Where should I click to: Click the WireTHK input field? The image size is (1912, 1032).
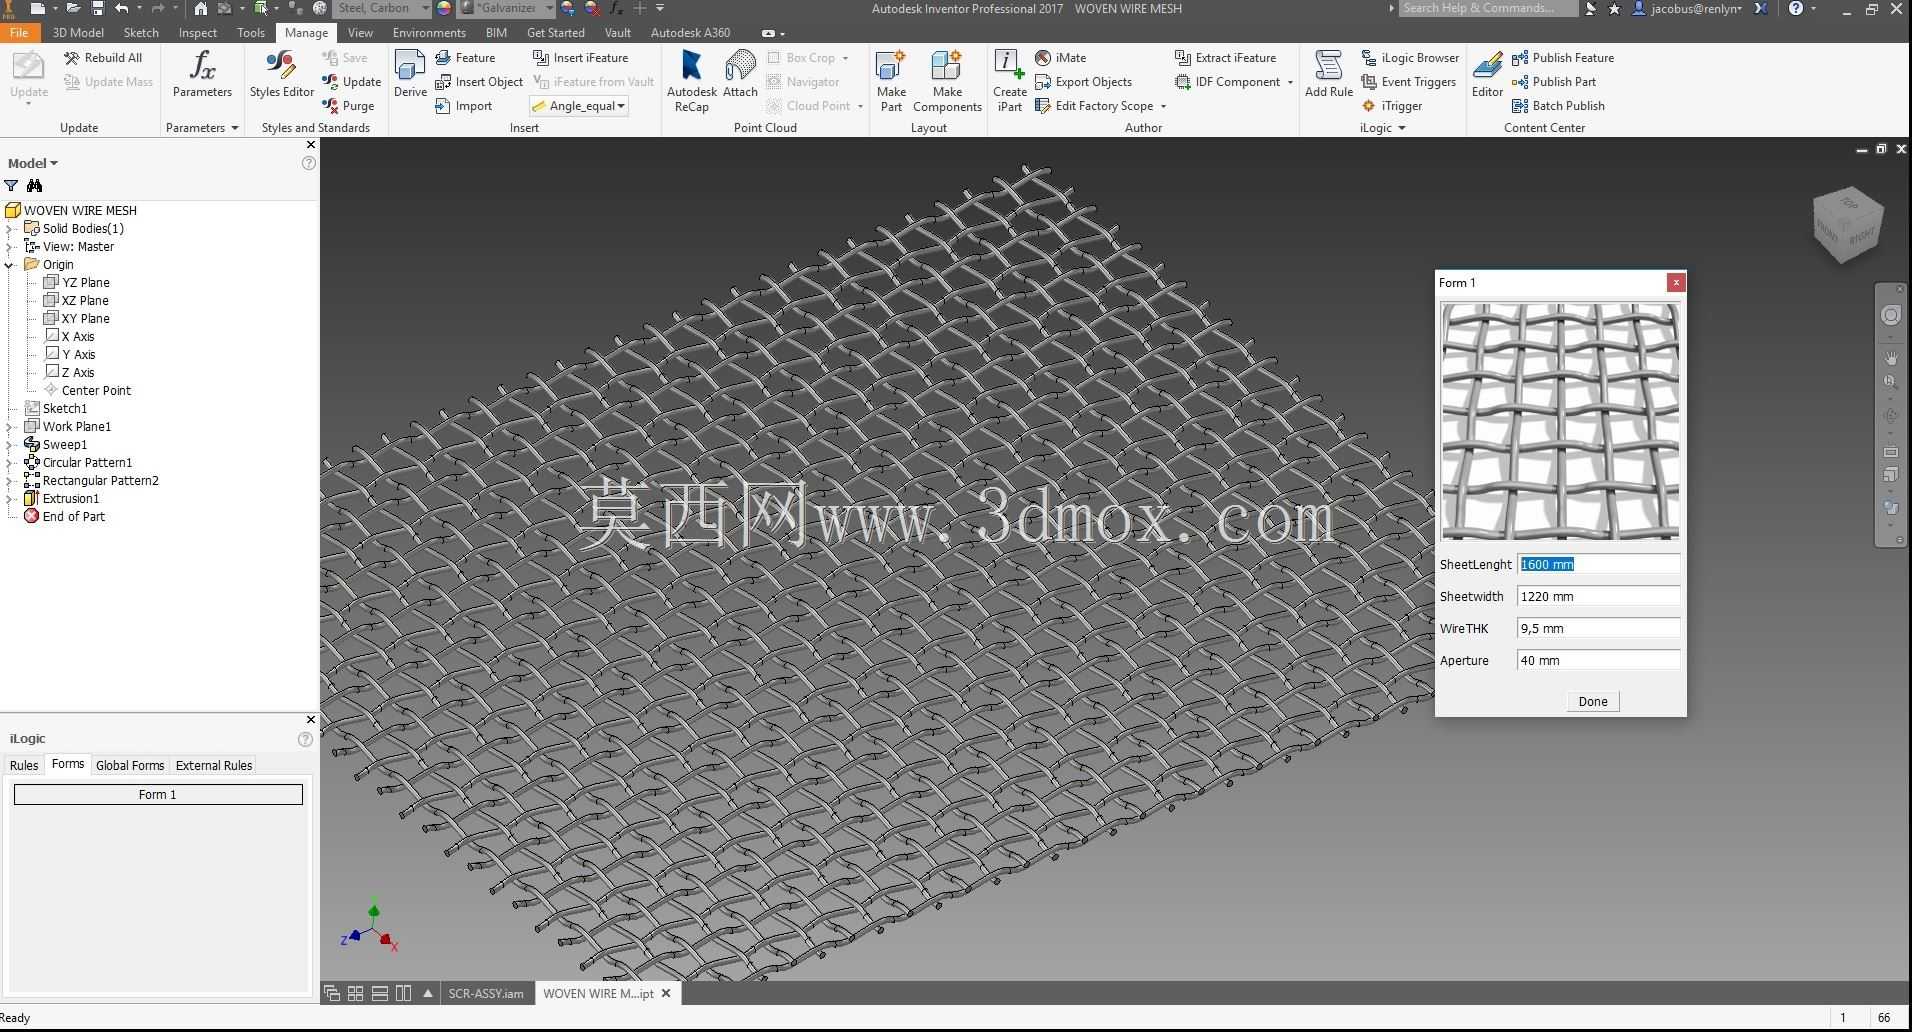pos(1598,629)
